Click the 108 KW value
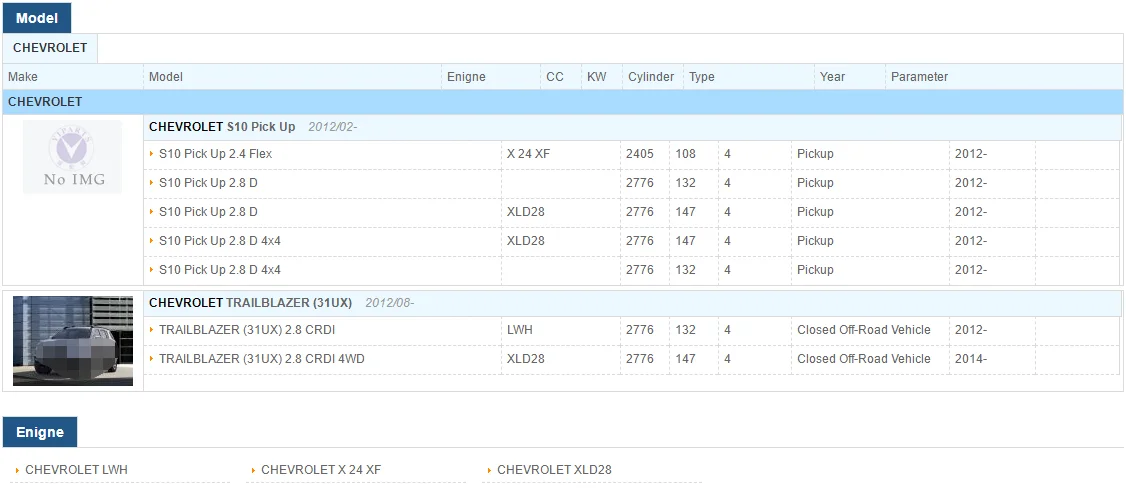This screenshot has width=1126, height=496. (x=686, y=154)
